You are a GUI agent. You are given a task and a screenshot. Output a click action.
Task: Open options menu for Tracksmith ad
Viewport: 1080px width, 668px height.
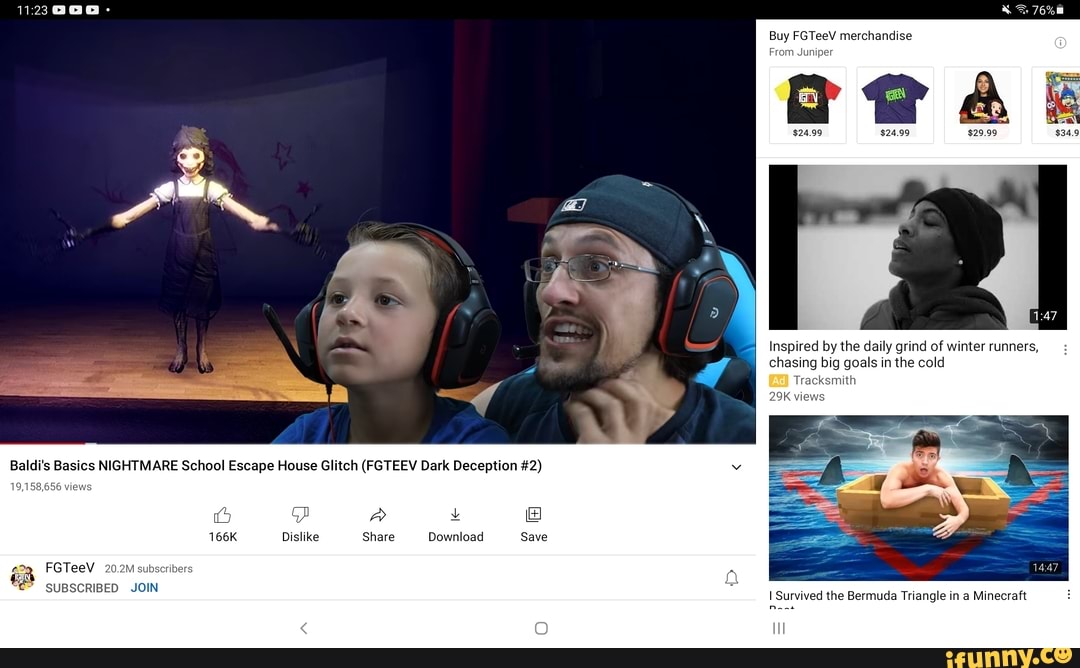(1065, 350)
